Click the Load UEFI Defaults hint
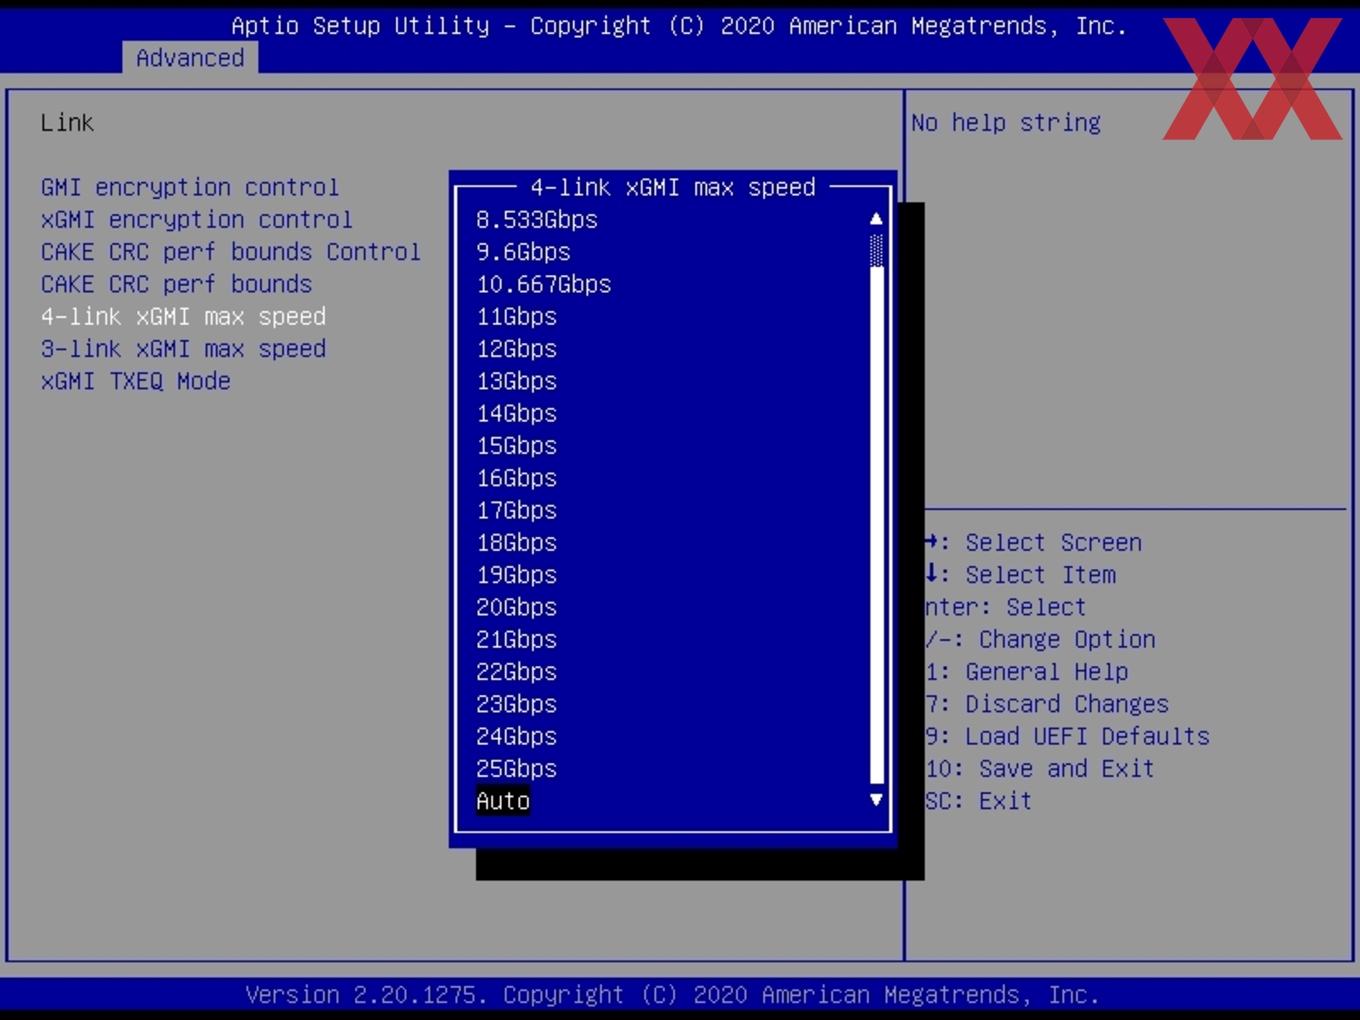The height and width of the screenshot is (1020, 1360). coord(1067,736)
